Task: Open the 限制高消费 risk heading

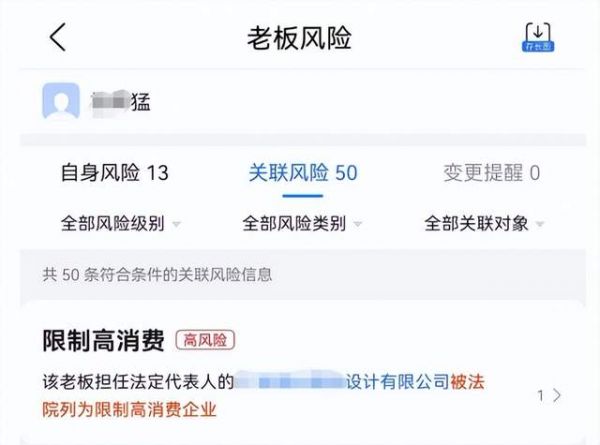Action: [103, 340]
